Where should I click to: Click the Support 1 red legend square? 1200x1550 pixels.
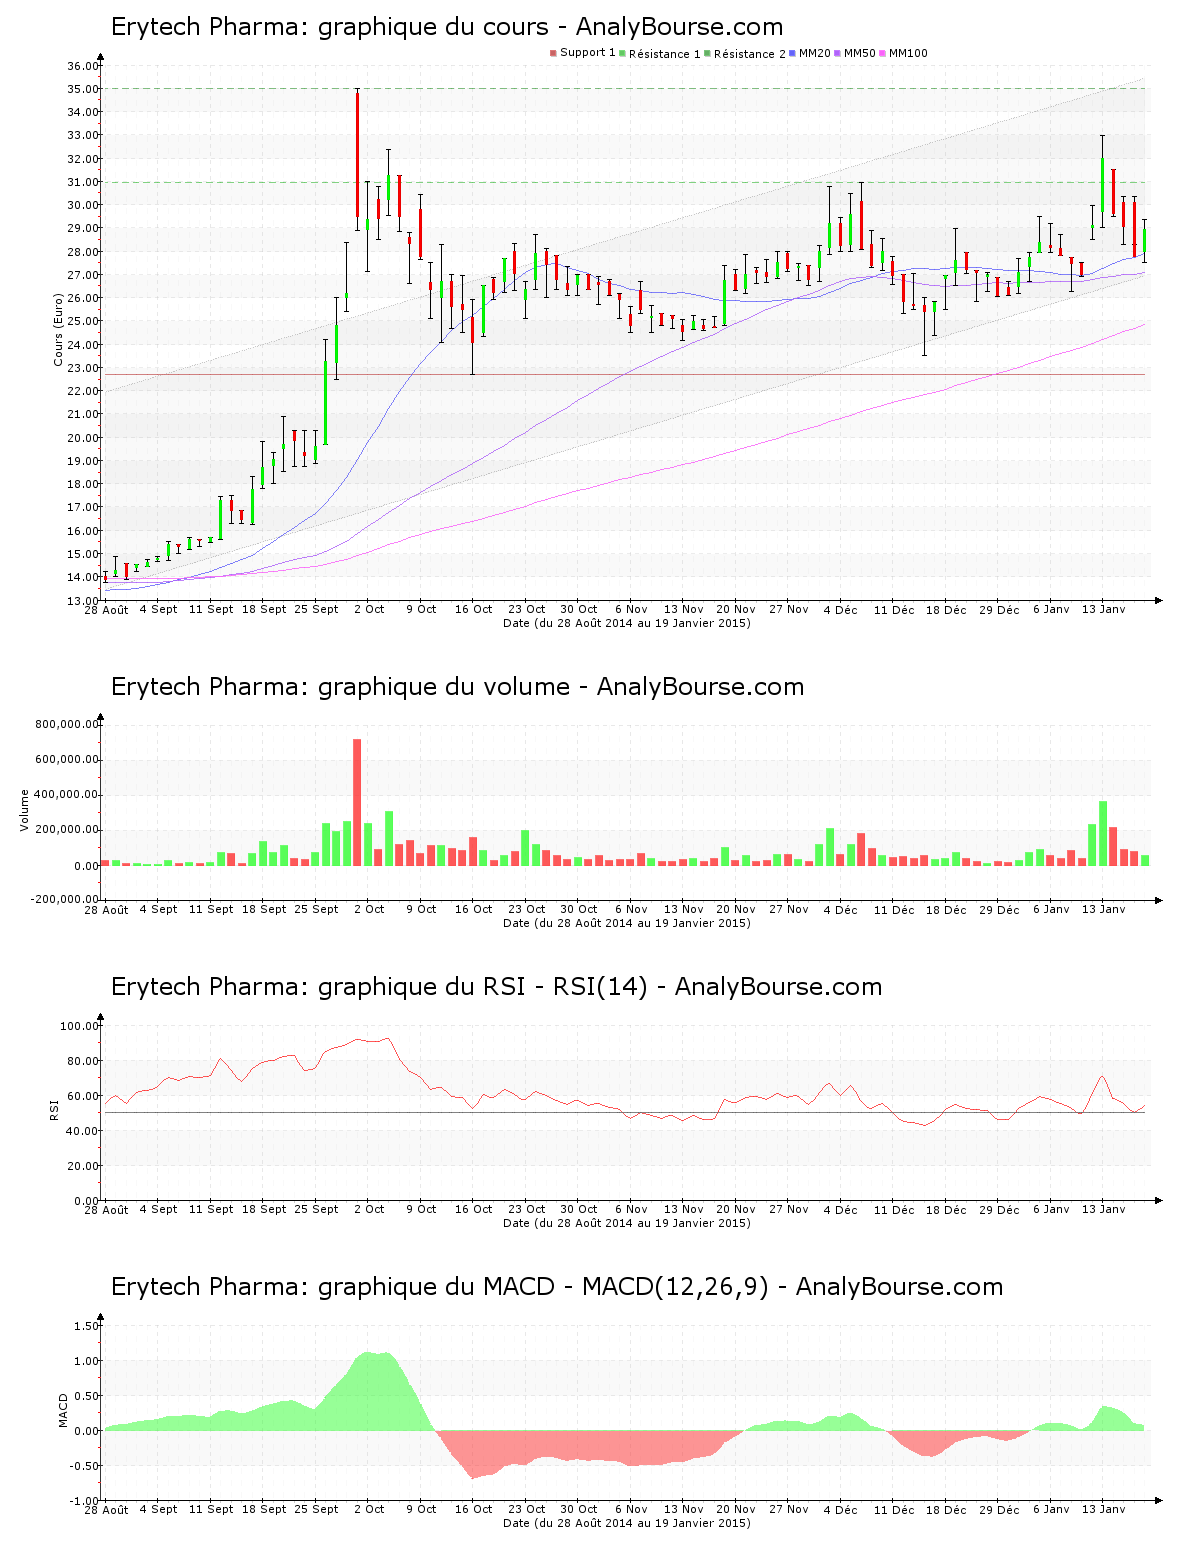point(553,53)
